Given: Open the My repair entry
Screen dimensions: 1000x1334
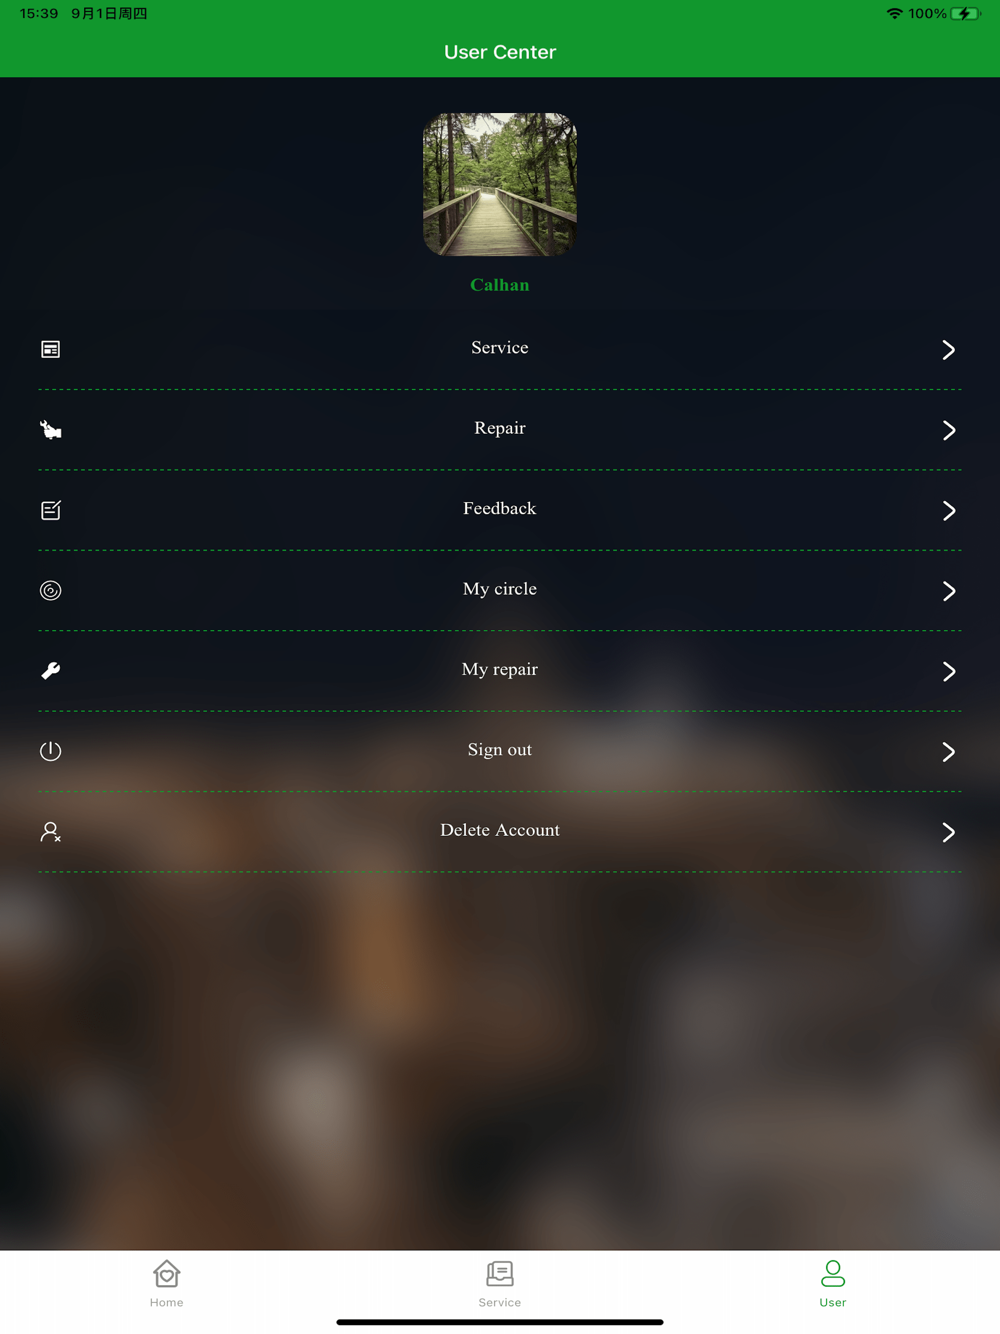Looking at the screenshot, I should 500,670.
